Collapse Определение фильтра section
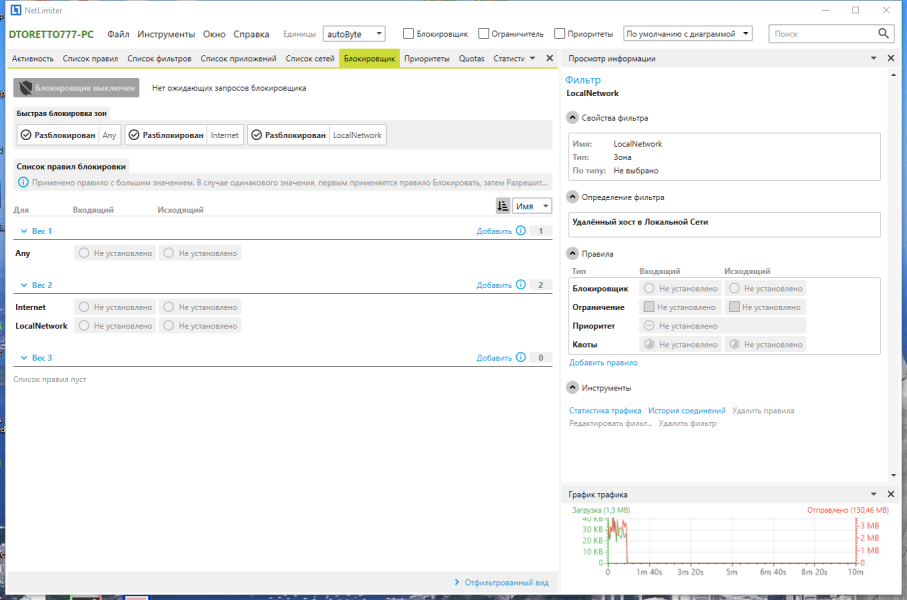907x600 pixels. [572, 197]
